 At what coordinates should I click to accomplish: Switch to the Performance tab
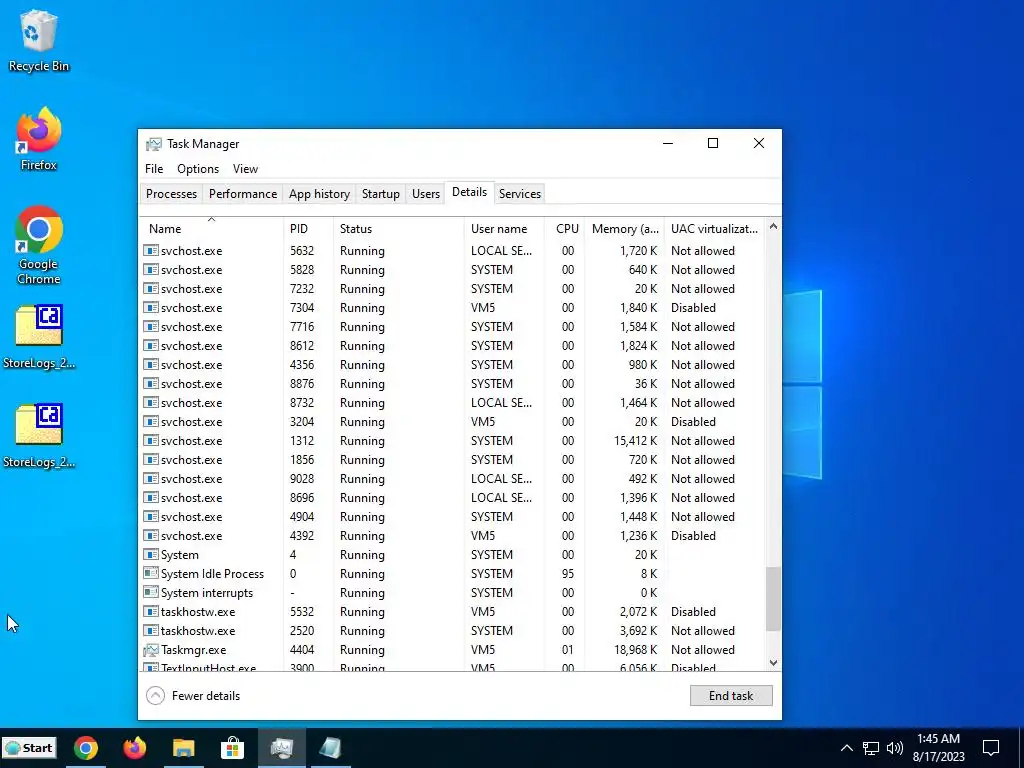coord(243,194)
